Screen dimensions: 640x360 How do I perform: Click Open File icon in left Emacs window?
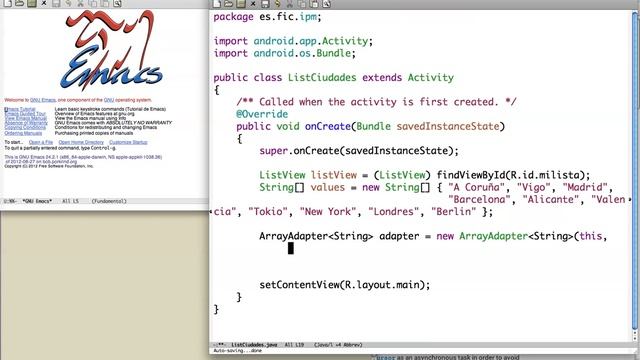pos(20,3)
